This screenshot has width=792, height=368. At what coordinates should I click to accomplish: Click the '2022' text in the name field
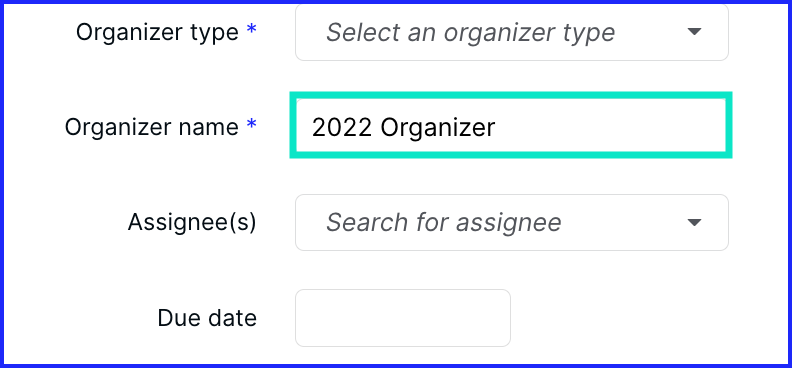click(342, 128)
